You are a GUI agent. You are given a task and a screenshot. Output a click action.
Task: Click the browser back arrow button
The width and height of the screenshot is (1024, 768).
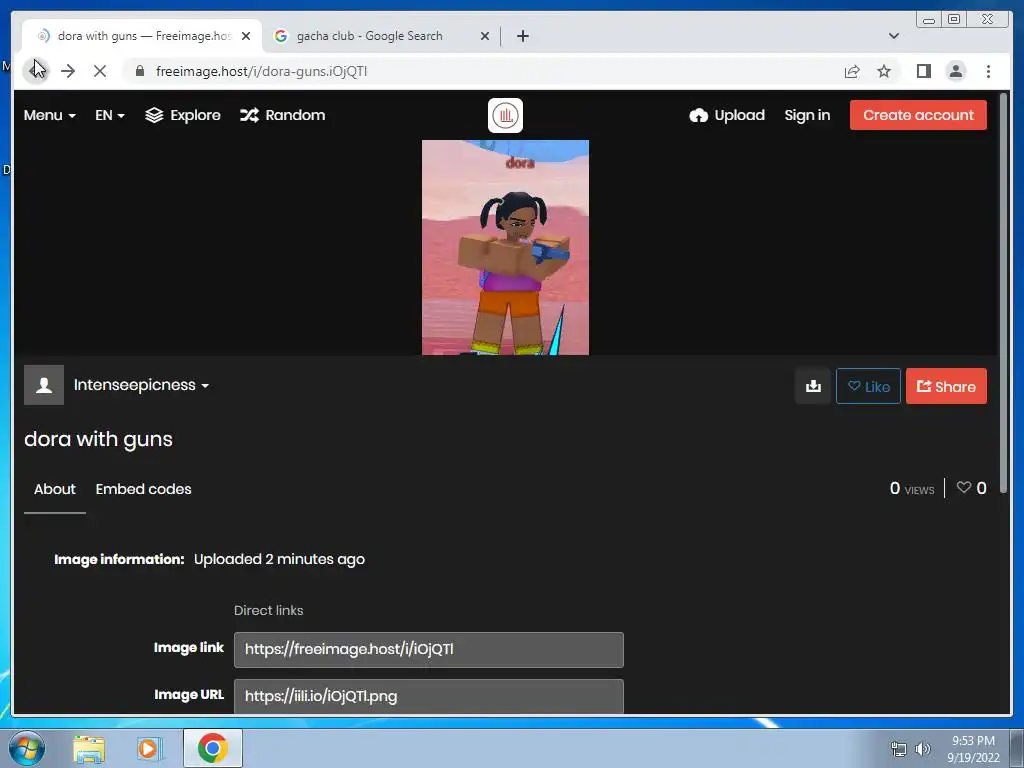click(x=35, y=71)
